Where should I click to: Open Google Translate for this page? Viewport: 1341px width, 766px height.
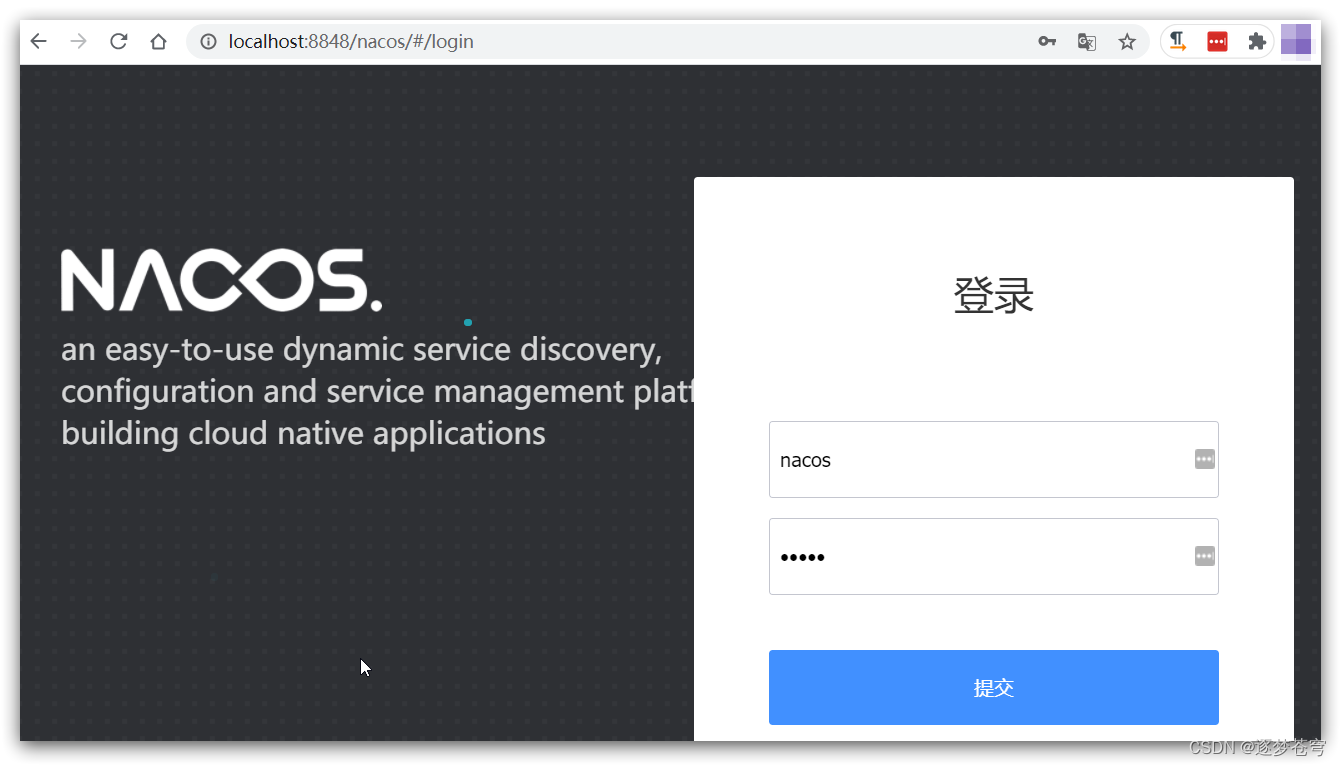pyautogui.click(x=1086, y=41)
